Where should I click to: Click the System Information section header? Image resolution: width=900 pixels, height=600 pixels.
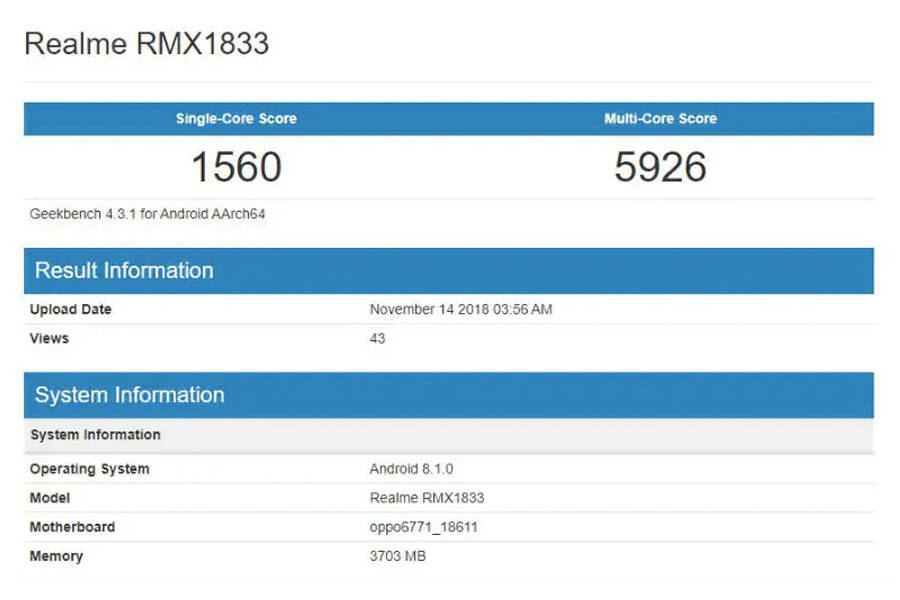click(129, 395)
